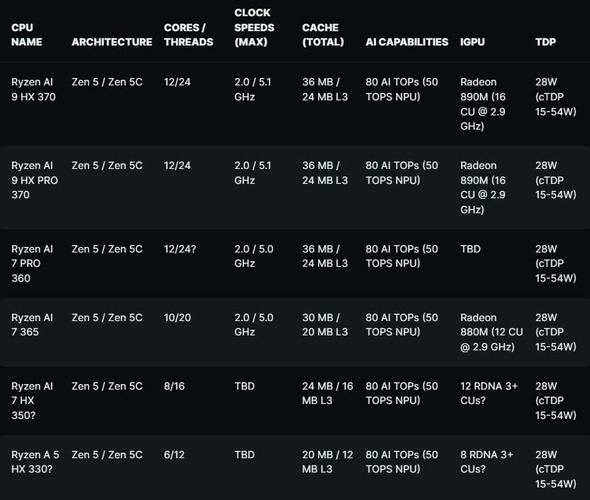This screenshot has height=500, width=590.
Task: Select the Ryzen AI 7 365 row name
Action: 32,325
